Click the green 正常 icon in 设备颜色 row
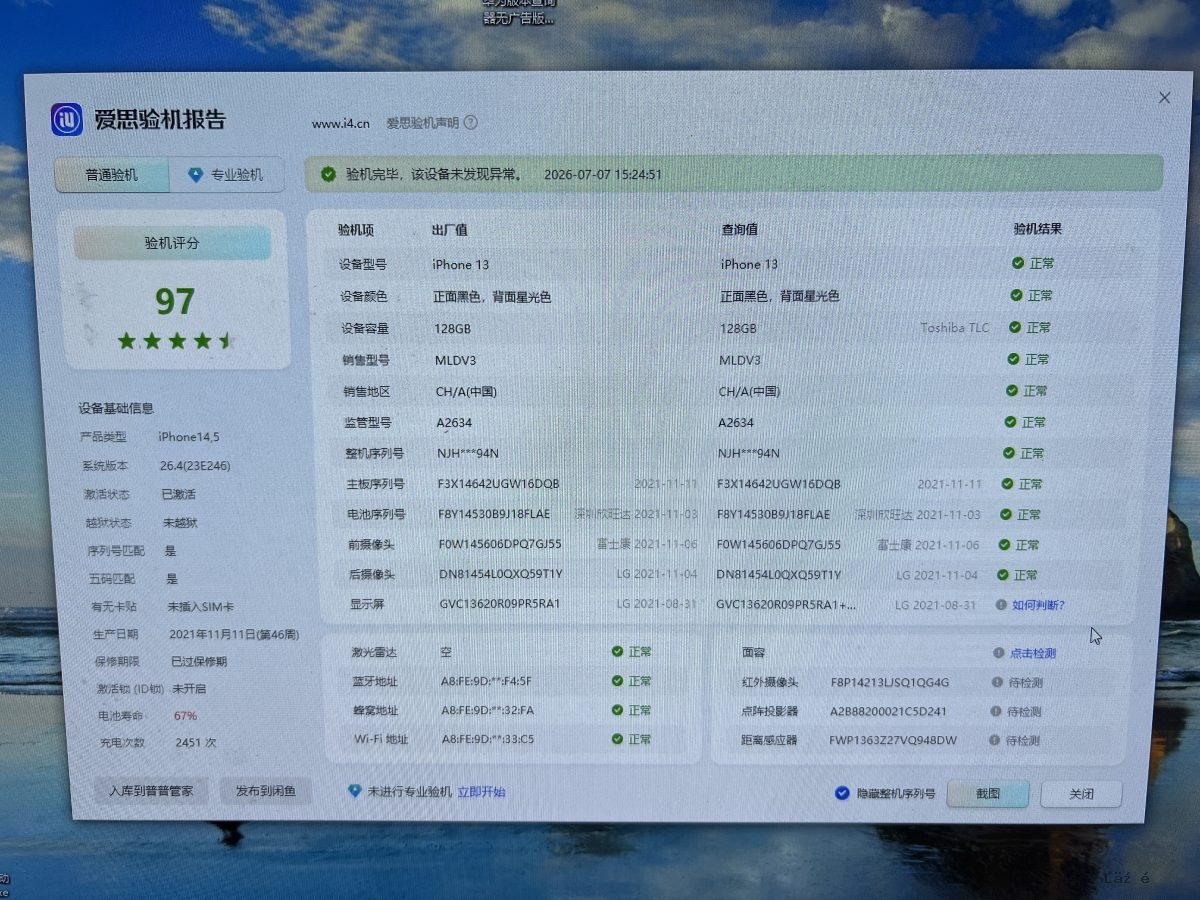The width and height of the screenshot is (1200, 900). pyautogui.click(x=1016, y=295)
